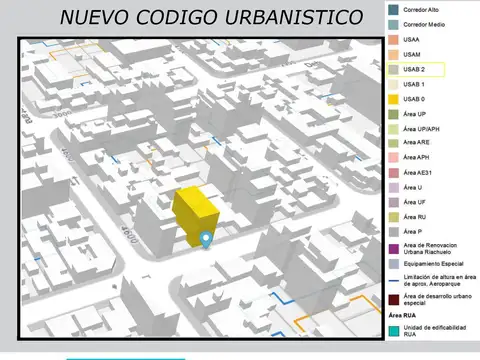Click the USAB 2 gray swatch

pos(393,69)
